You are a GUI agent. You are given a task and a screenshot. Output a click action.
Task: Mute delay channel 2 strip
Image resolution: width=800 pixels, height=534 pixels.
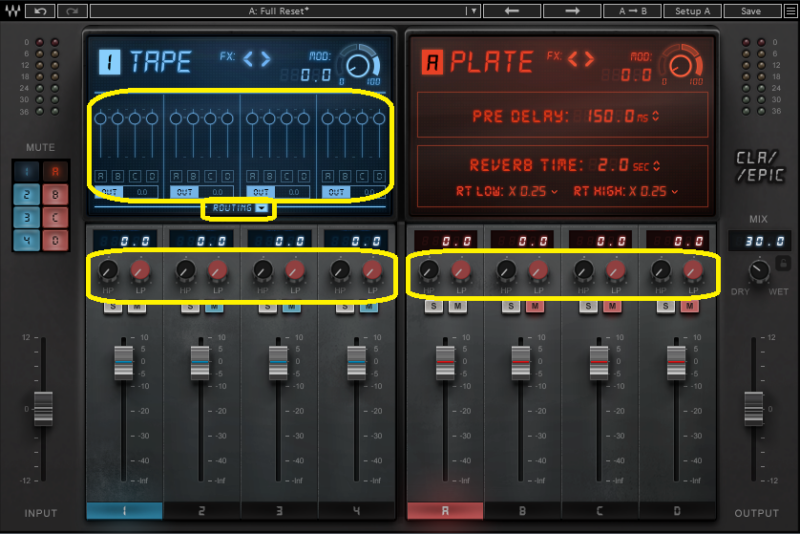click(215, 306)
